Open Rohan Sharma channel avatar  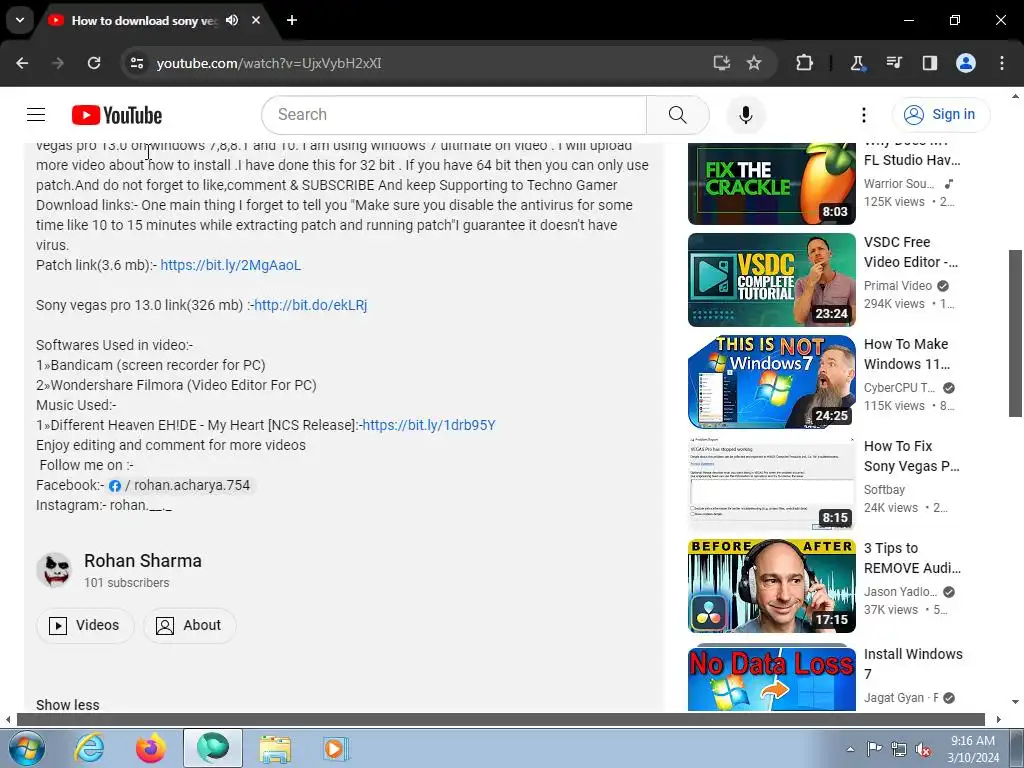click(x=54, y=570)
